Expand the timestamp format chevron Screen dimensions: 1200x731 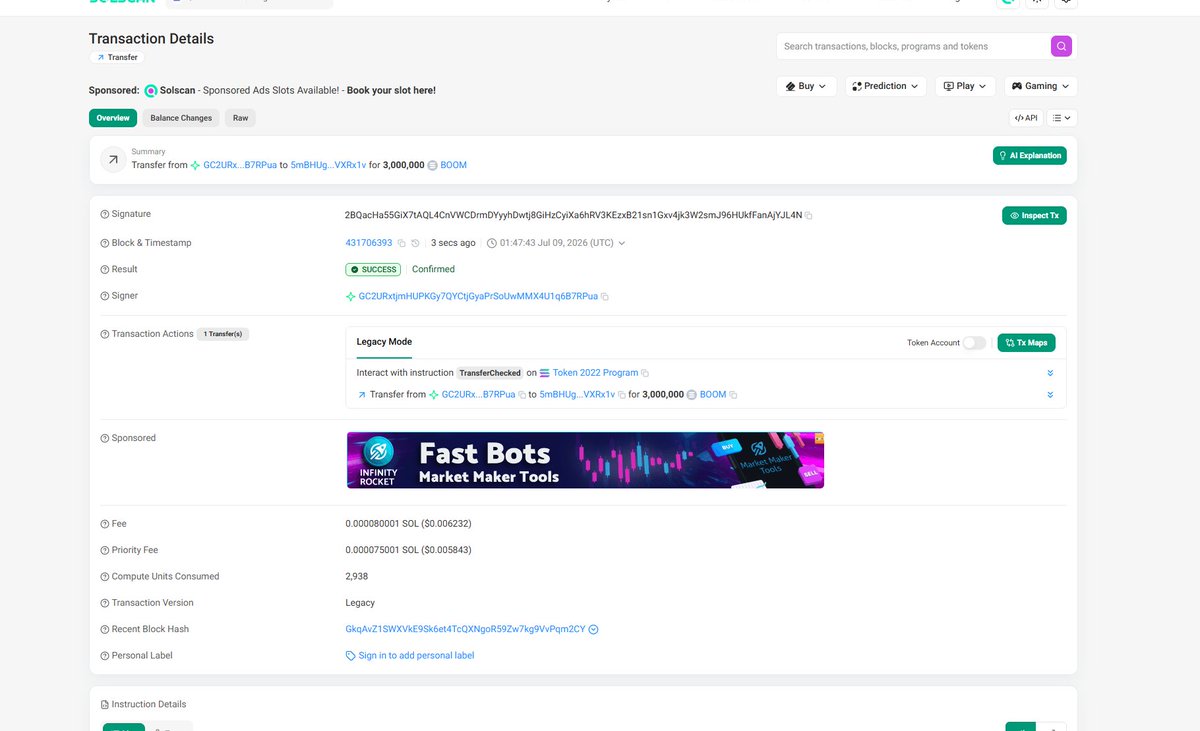622,243
